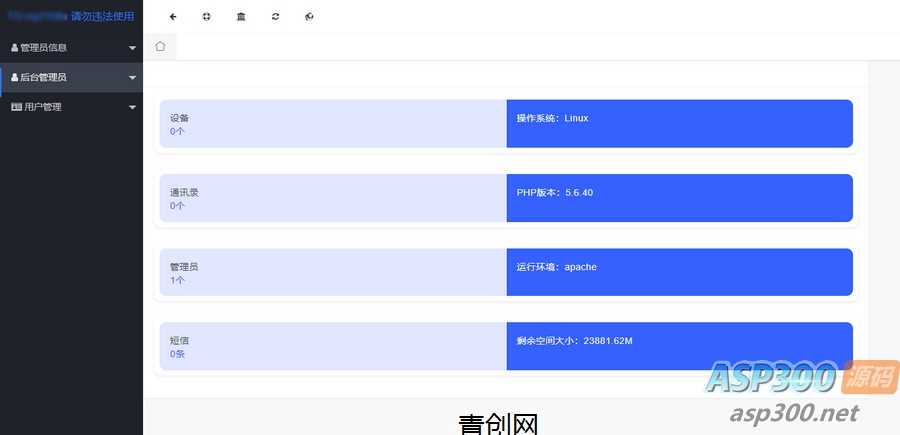Expand the 管理员信息 dropdown arrow

(x=133, y=48)
